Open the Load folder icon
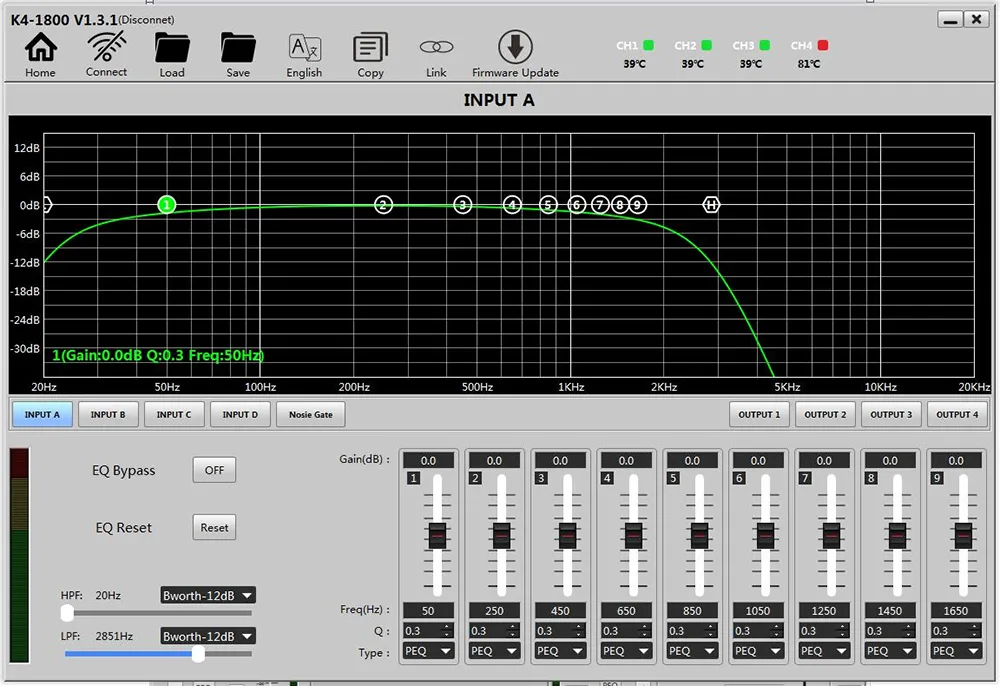This screenshot has height=686, width=1000. [x=172, y=48]
